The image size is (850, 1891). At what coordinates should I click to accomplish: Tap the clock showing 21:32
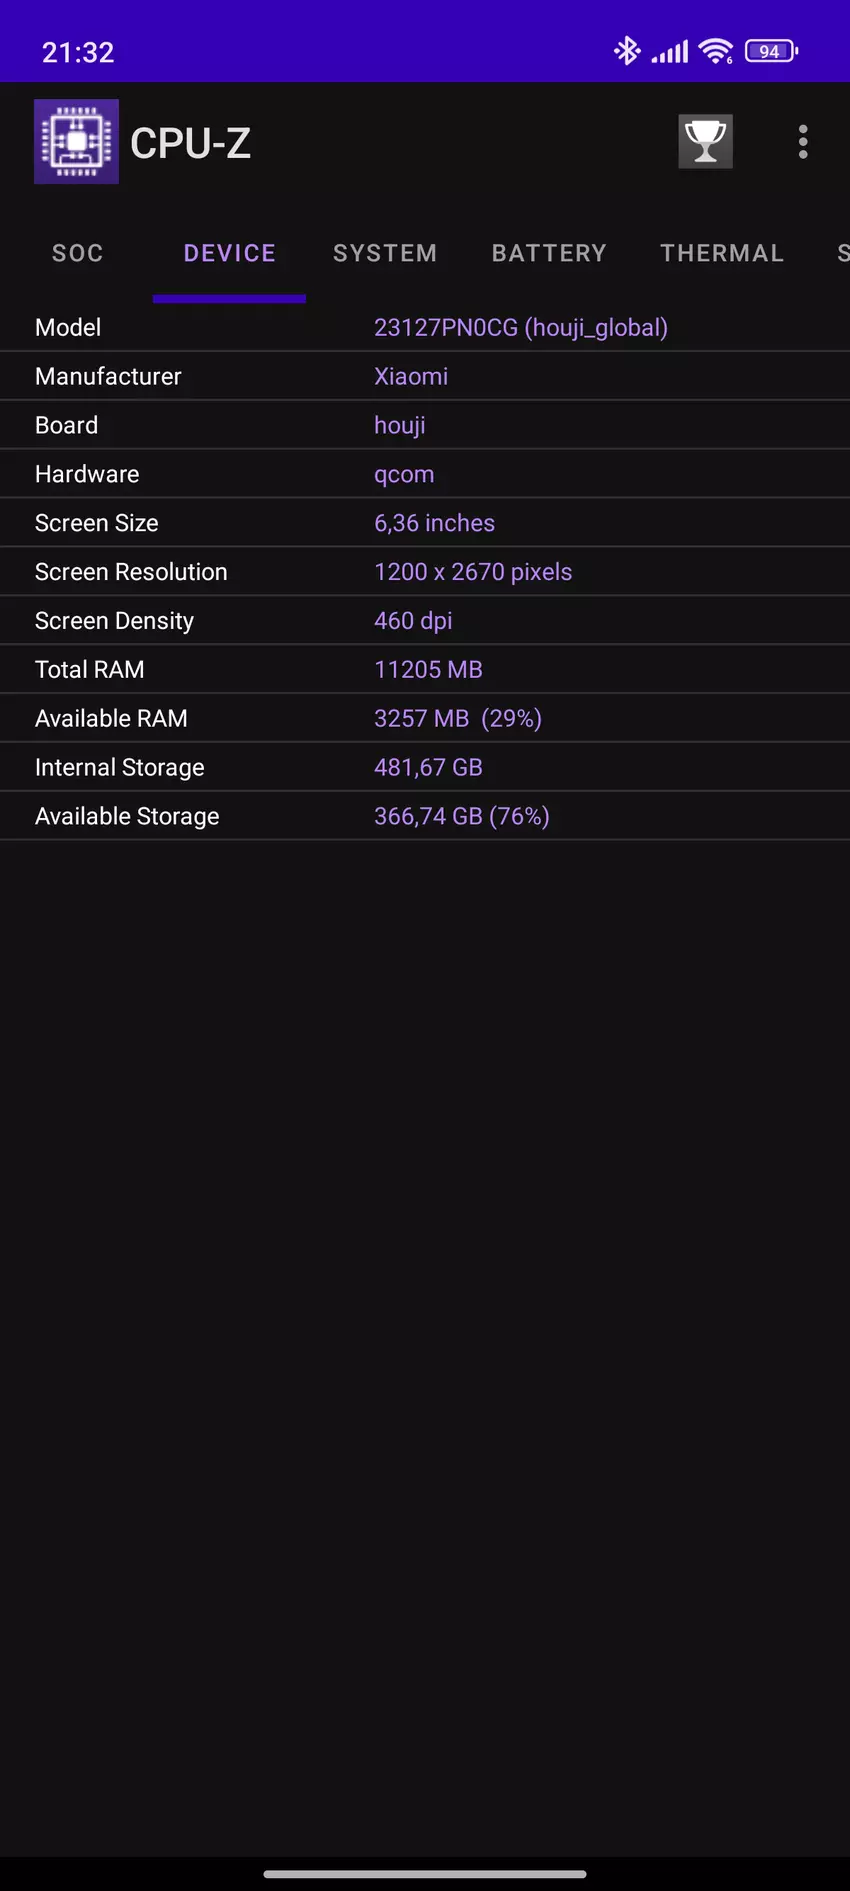(78, 52)
